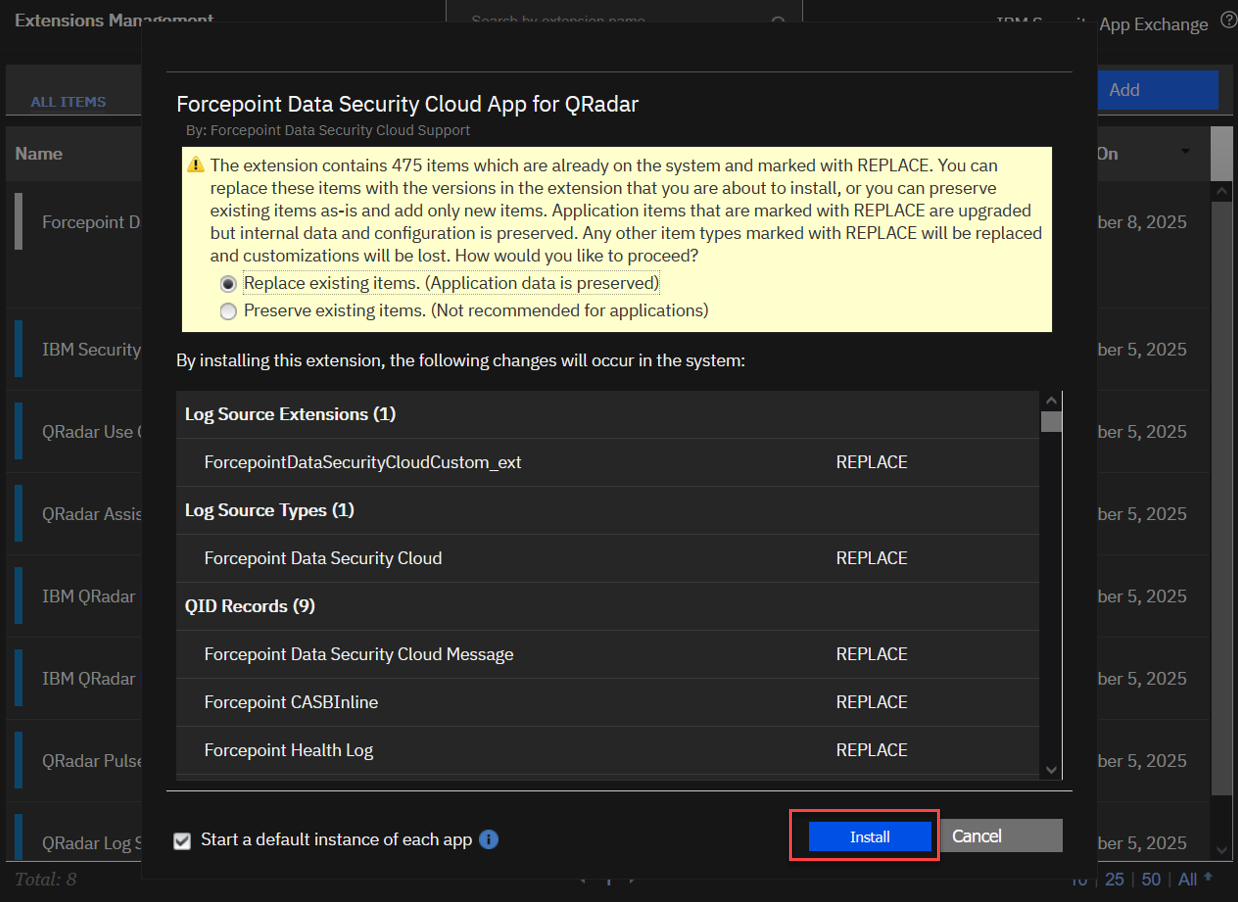Switch to the ALL ITEMS tab
This screenshot has width=1238, height=902.
(x=68, y=102)
